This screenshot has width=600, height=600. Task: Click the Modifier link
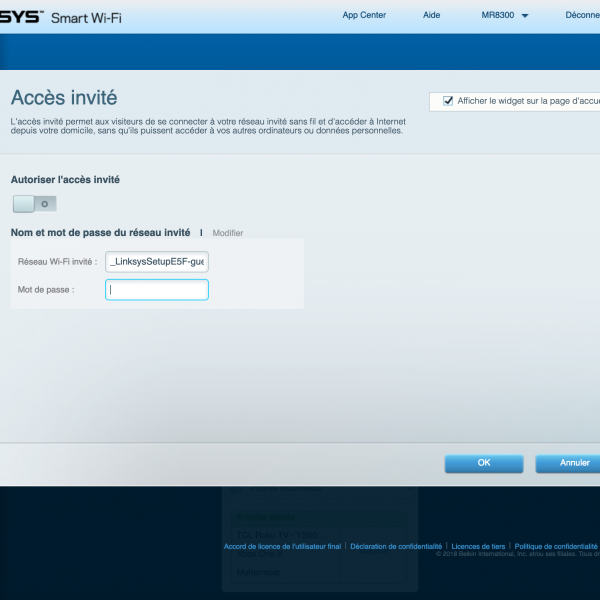[227, 233]
